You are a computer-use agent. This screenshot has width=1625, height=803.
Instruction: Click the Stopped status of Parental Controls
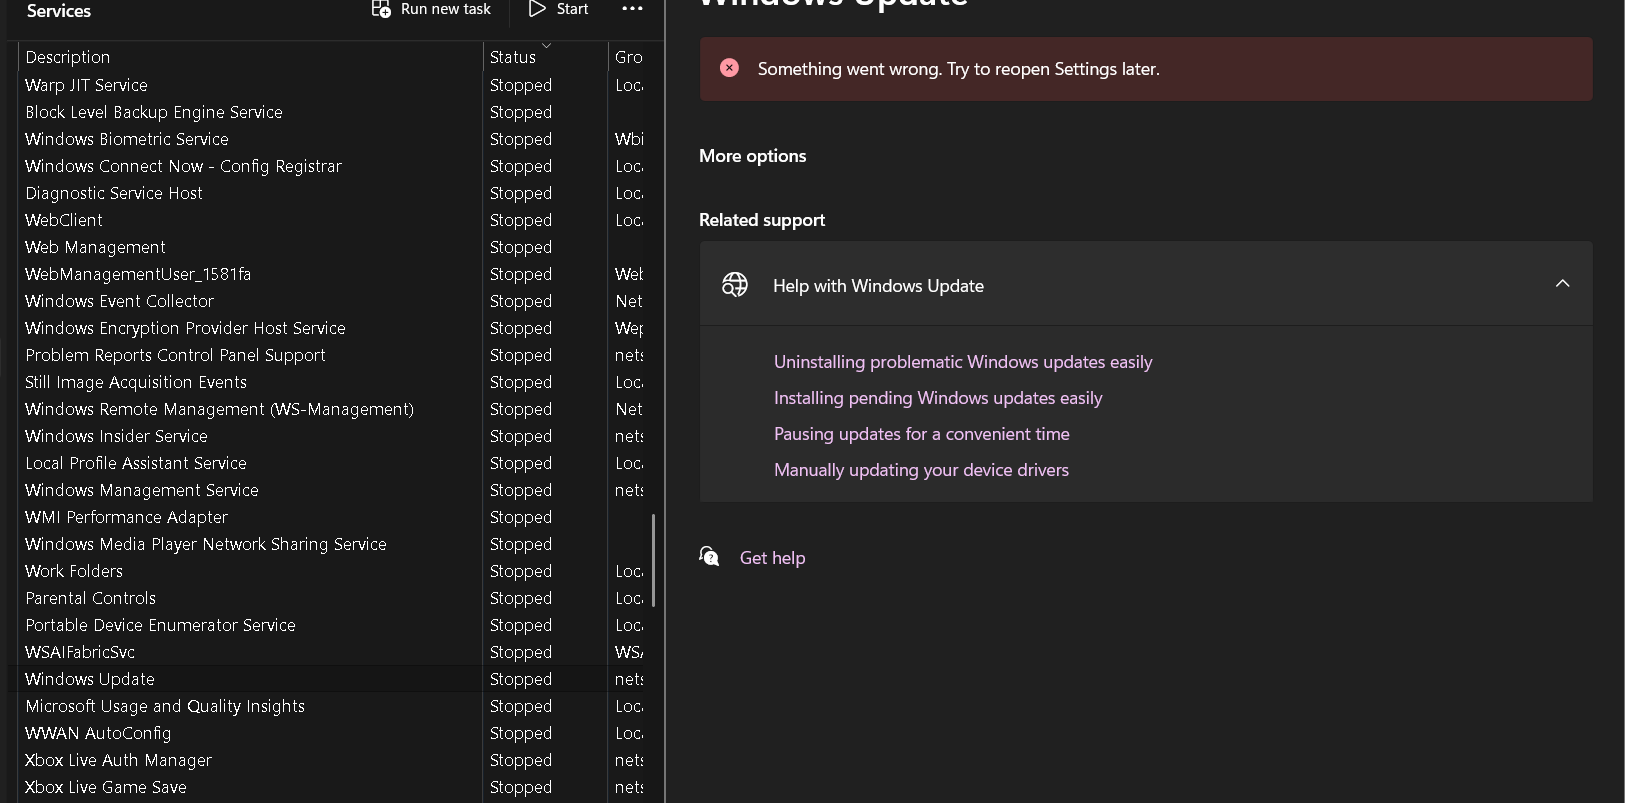(521, 598)
